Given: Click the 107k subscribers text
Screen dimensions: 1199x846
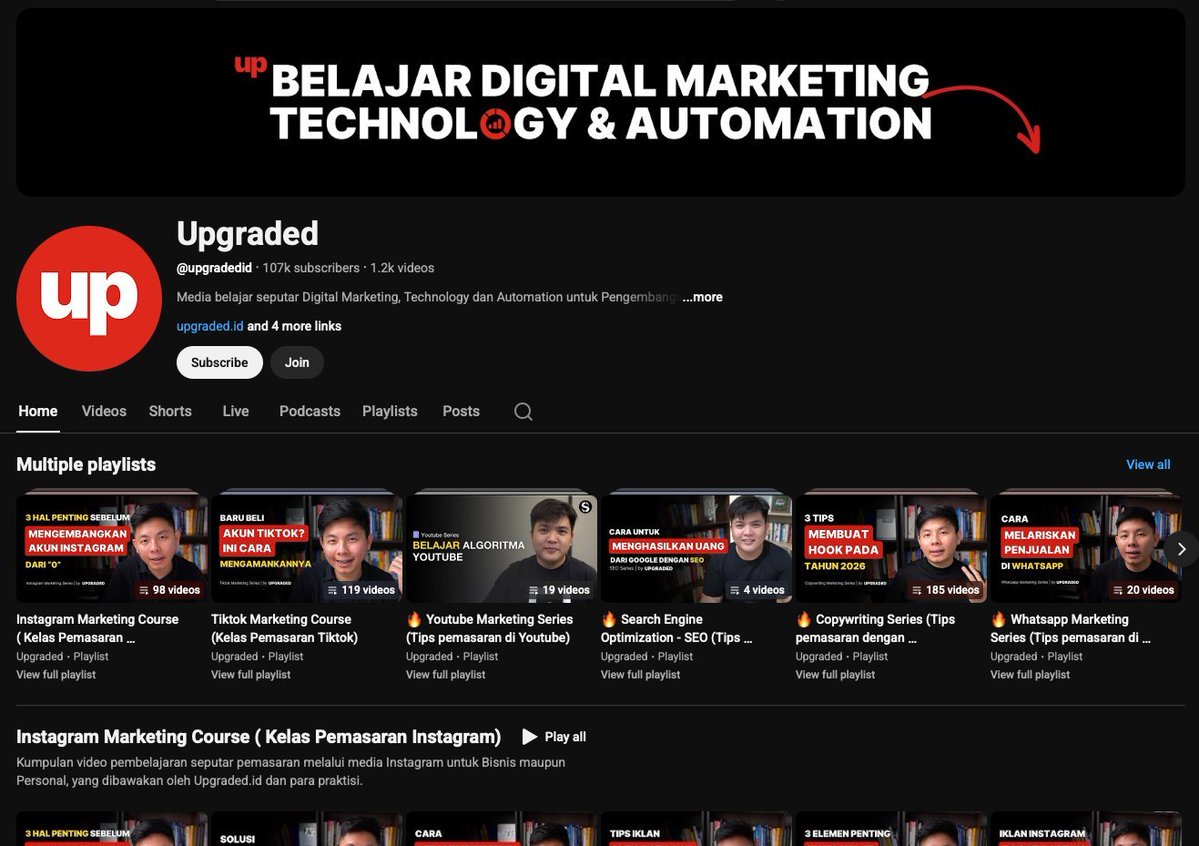Looking at the screenshot, I should click(310, 268).
